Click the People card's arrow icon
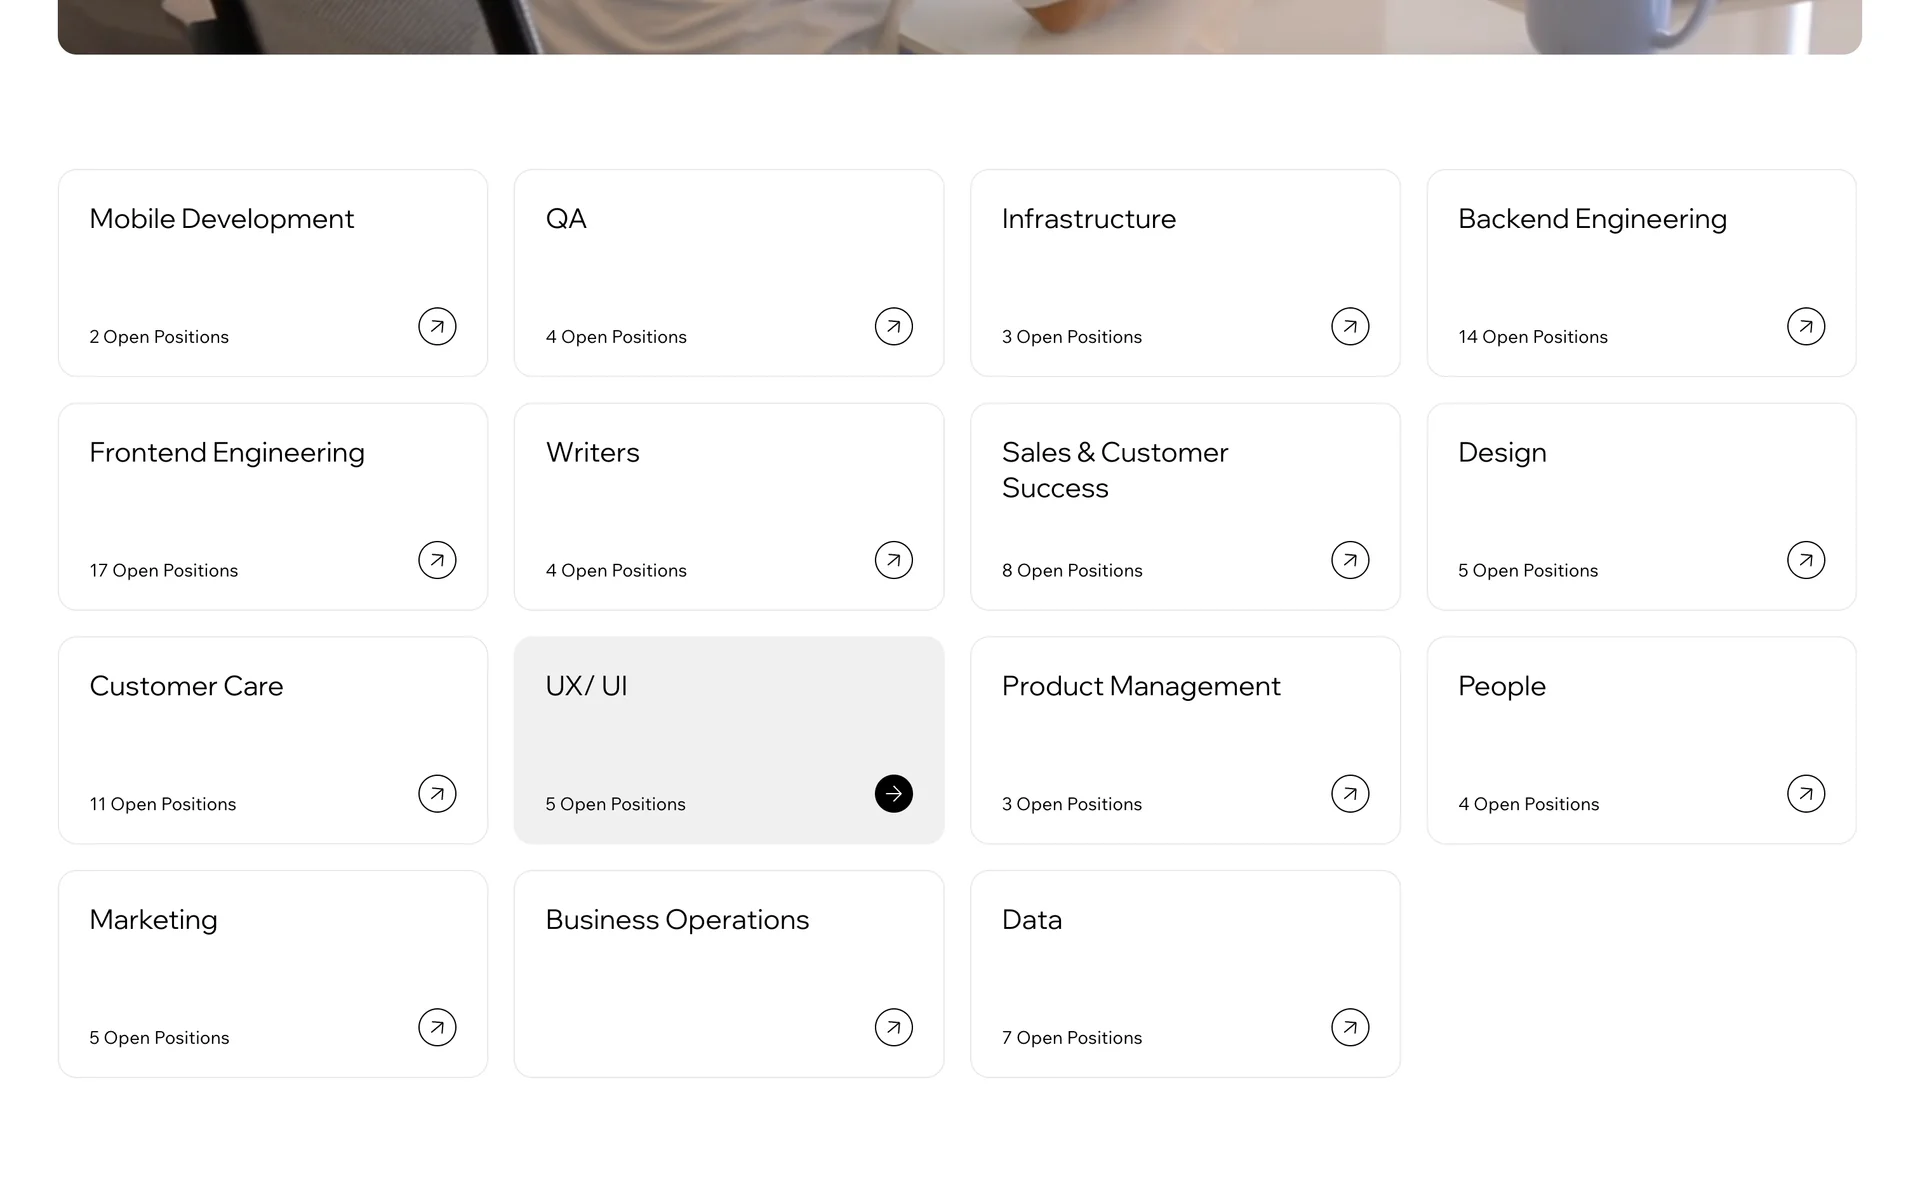1920x1200 pixels. [1806, 794]
